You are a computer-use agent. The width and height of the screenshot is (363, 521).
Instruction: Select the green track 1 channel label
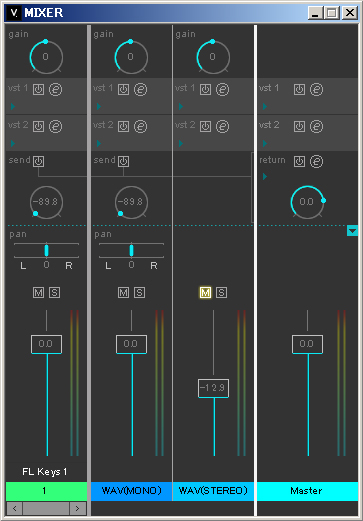[x=46, y=491]
